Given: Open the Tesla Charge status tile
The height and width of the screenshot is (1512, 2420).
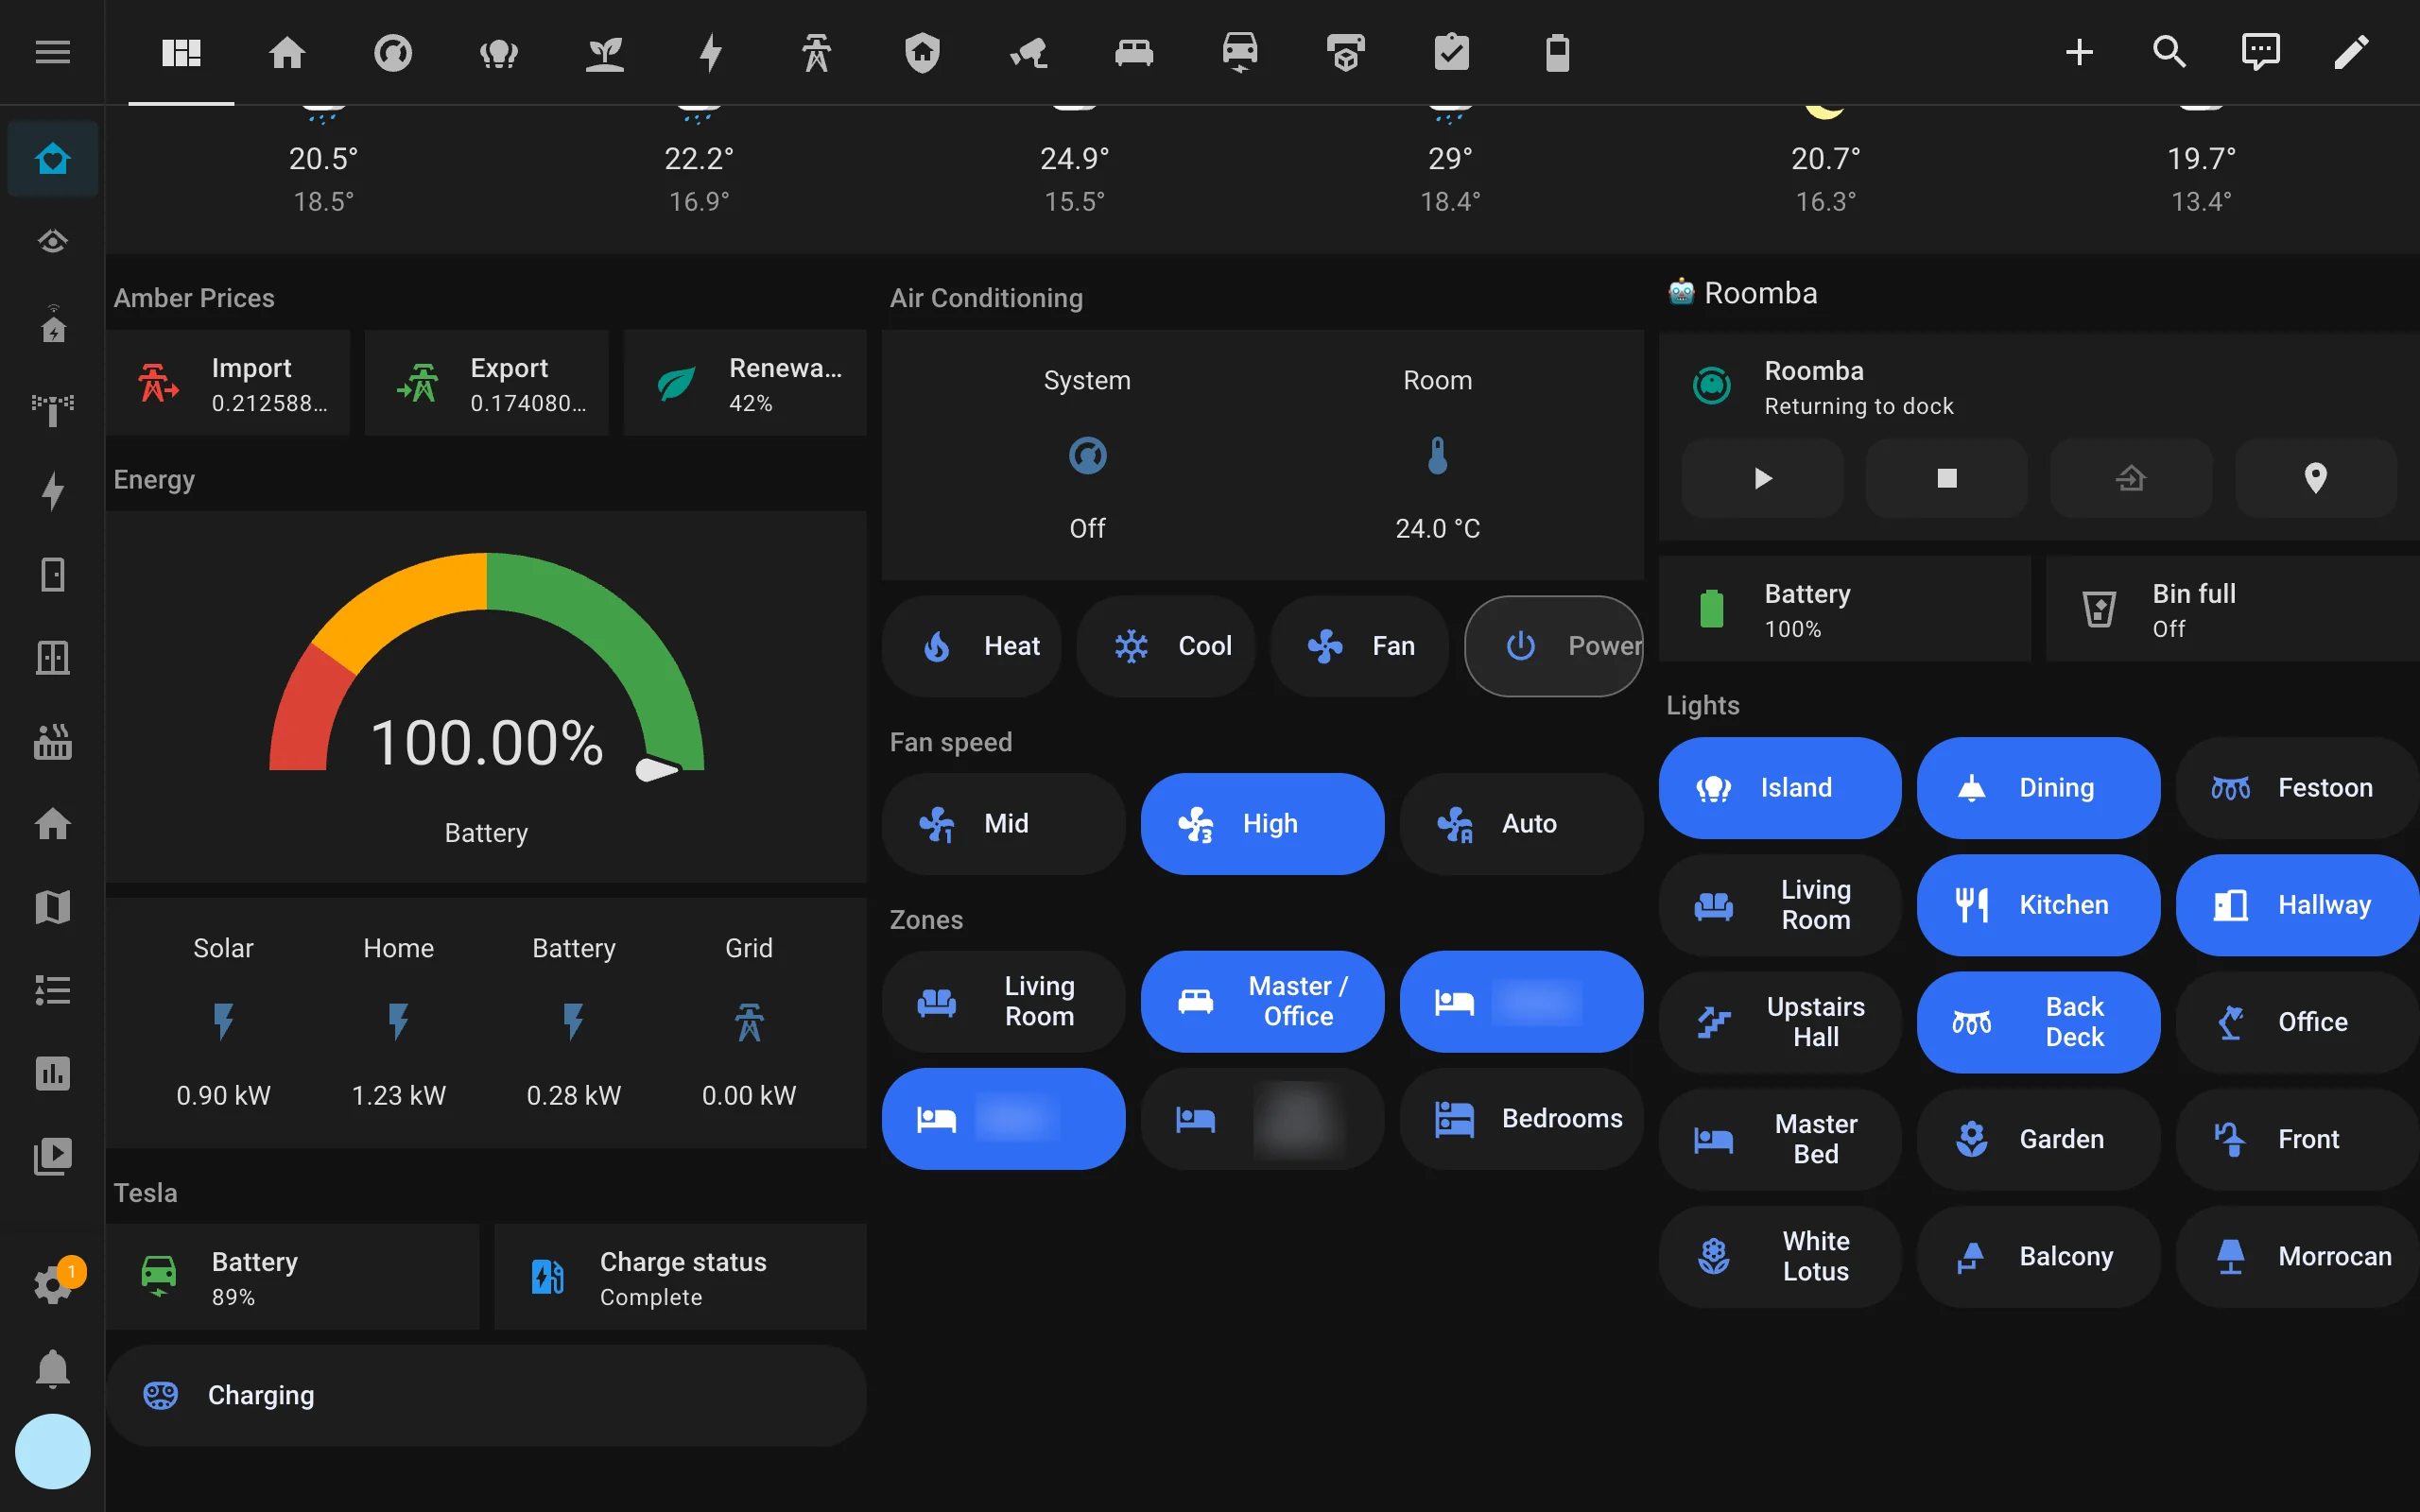Looking at the screenshot, I should click(x=680, y=1277).
